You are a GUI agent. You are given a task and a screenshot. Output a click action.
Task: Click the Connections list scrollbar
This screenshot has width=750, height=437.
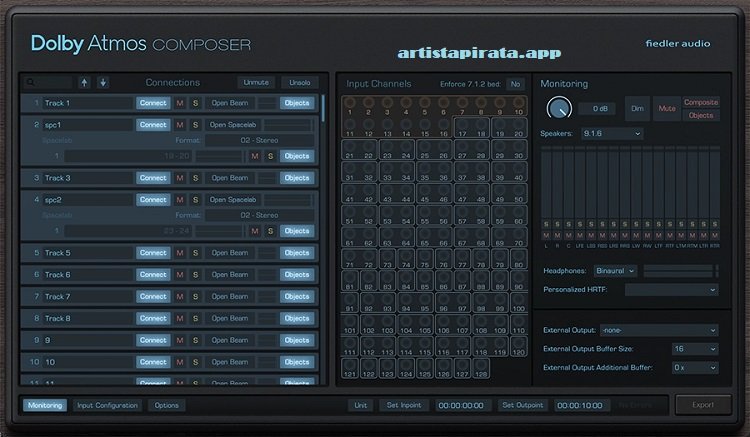click(x=323, y=108)
